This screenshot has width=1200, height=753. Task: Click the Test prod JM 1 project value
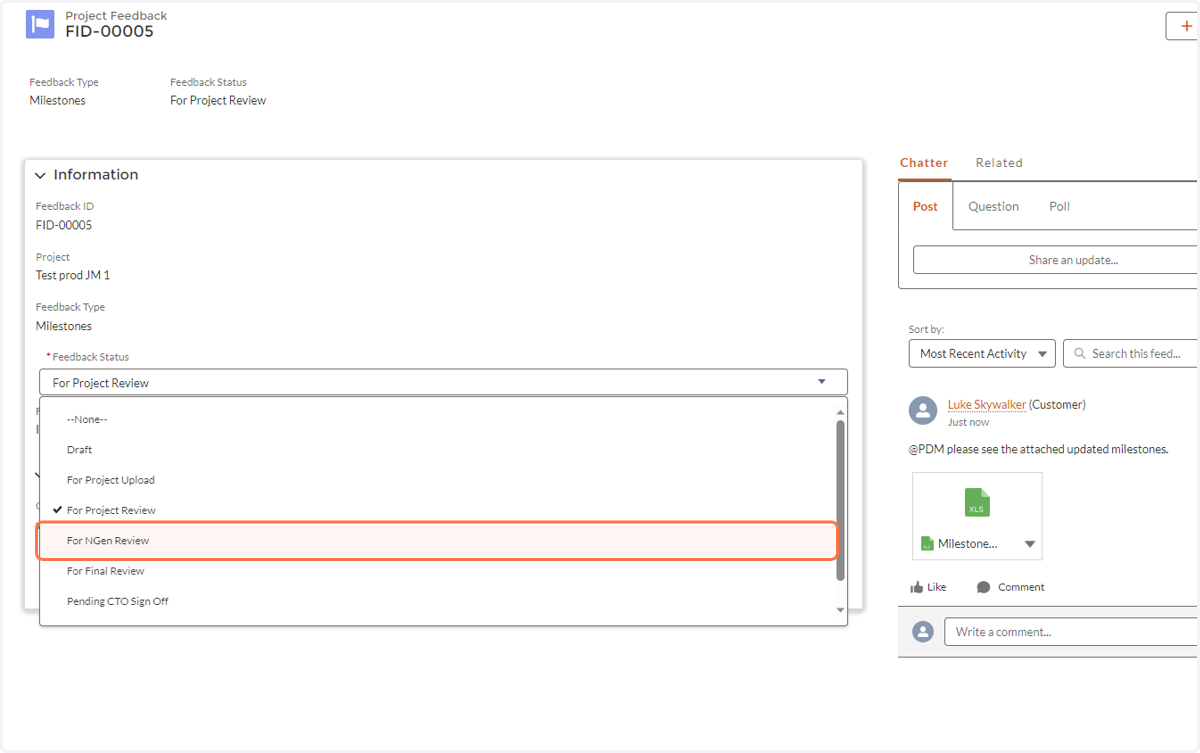pyautogui.click(x=73, y=275)
